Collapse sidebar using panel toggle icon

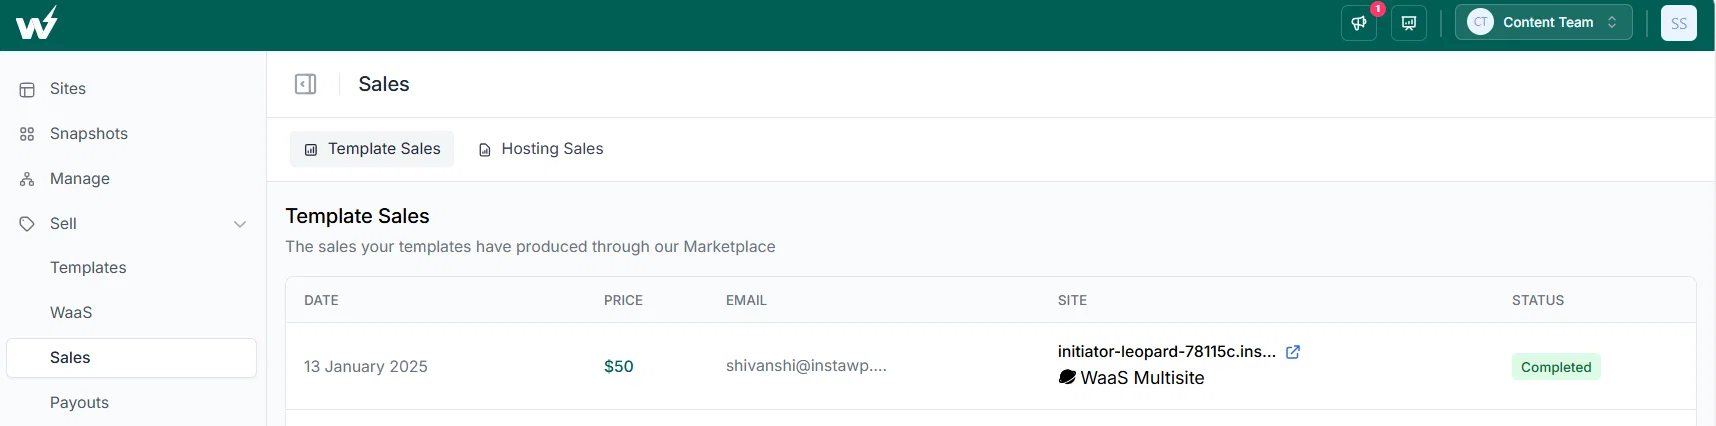(306, 84)
